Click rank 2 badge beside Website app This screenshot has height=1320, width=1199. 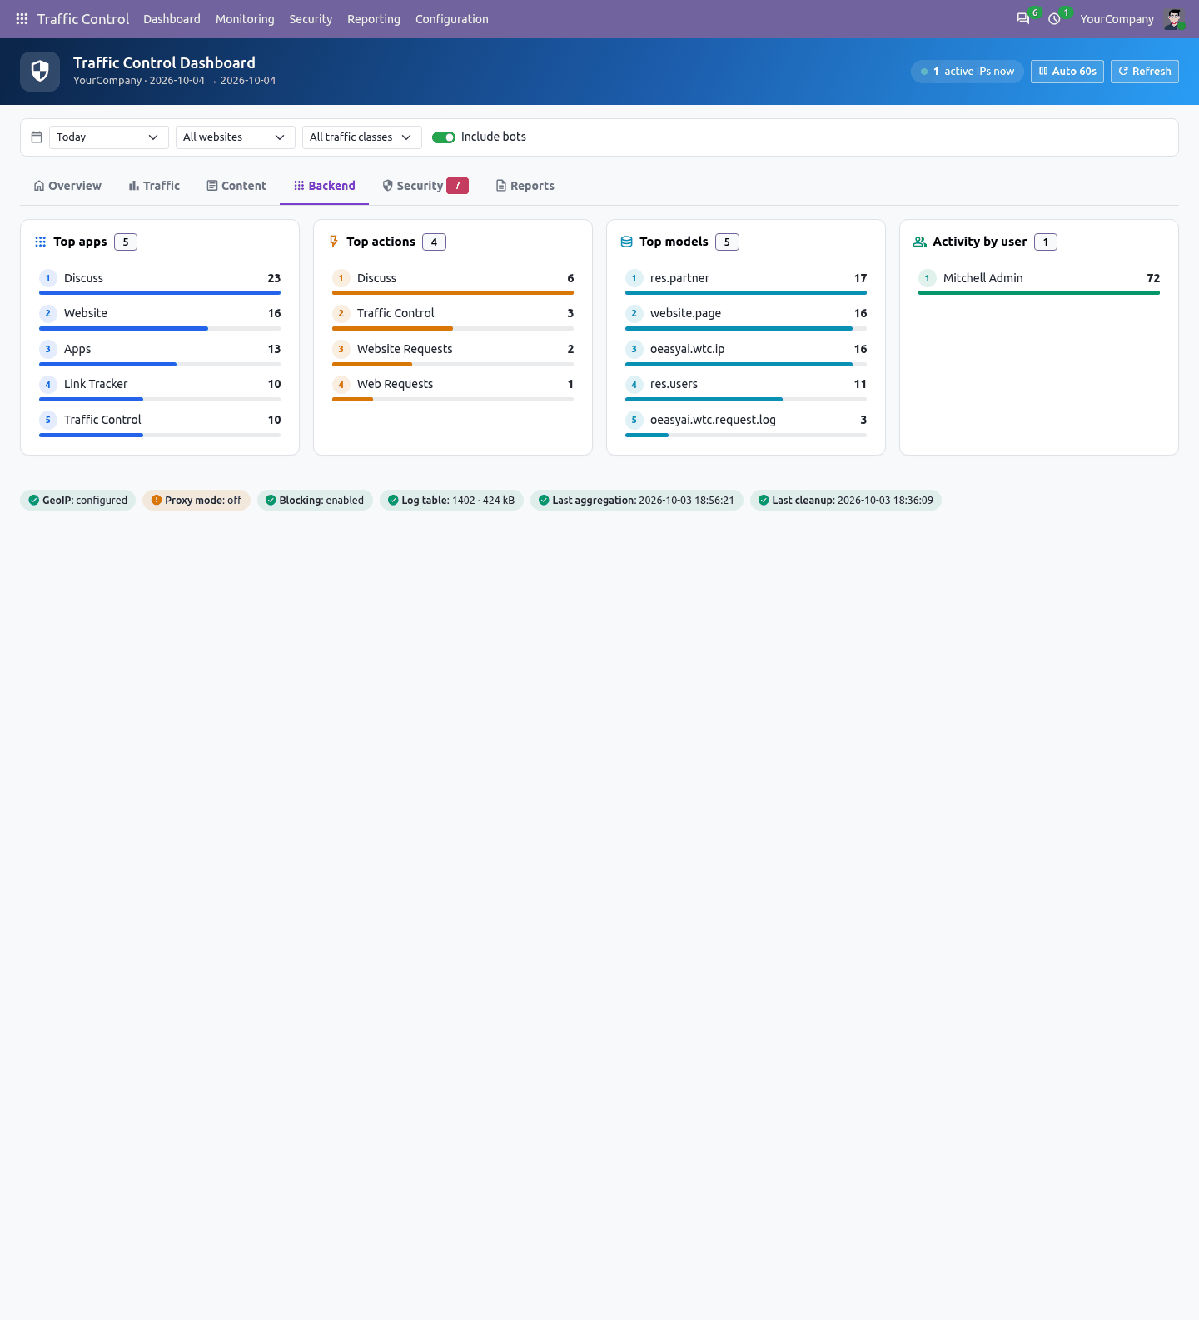point(48,313)
